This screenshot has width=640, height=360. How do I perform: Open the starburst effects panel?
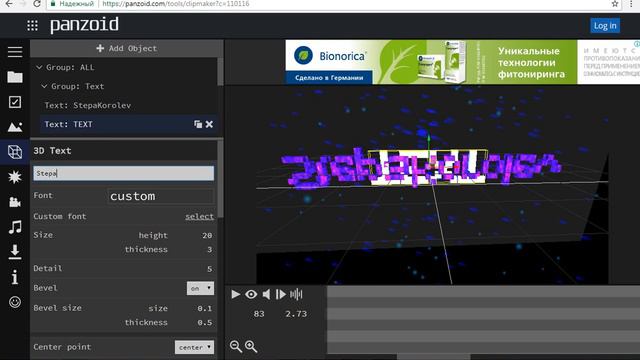(x=15, y=177)
